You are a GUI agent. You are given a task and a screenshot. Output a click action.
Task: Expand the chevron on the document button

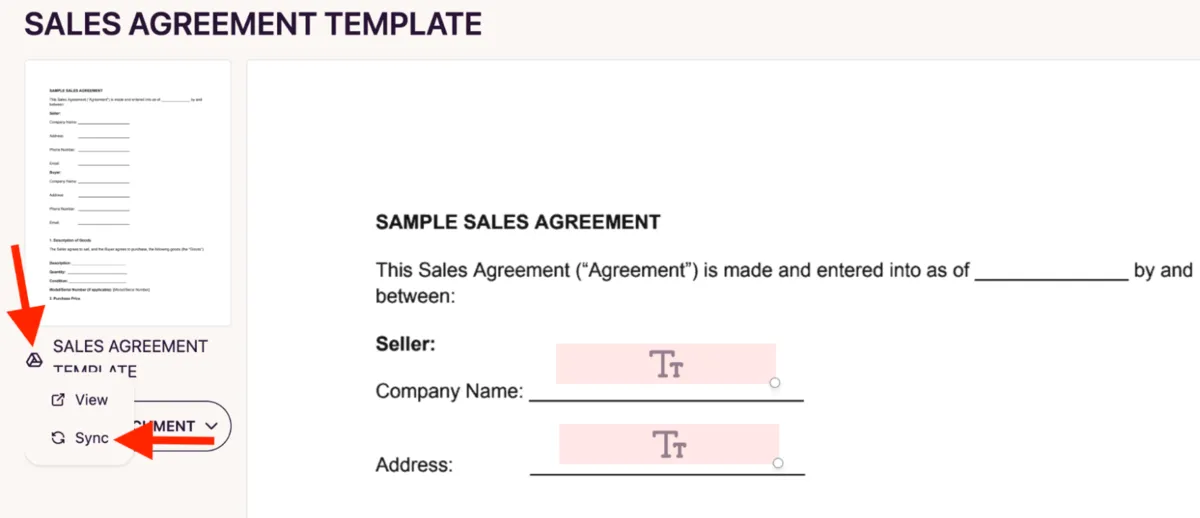[211, 426]
